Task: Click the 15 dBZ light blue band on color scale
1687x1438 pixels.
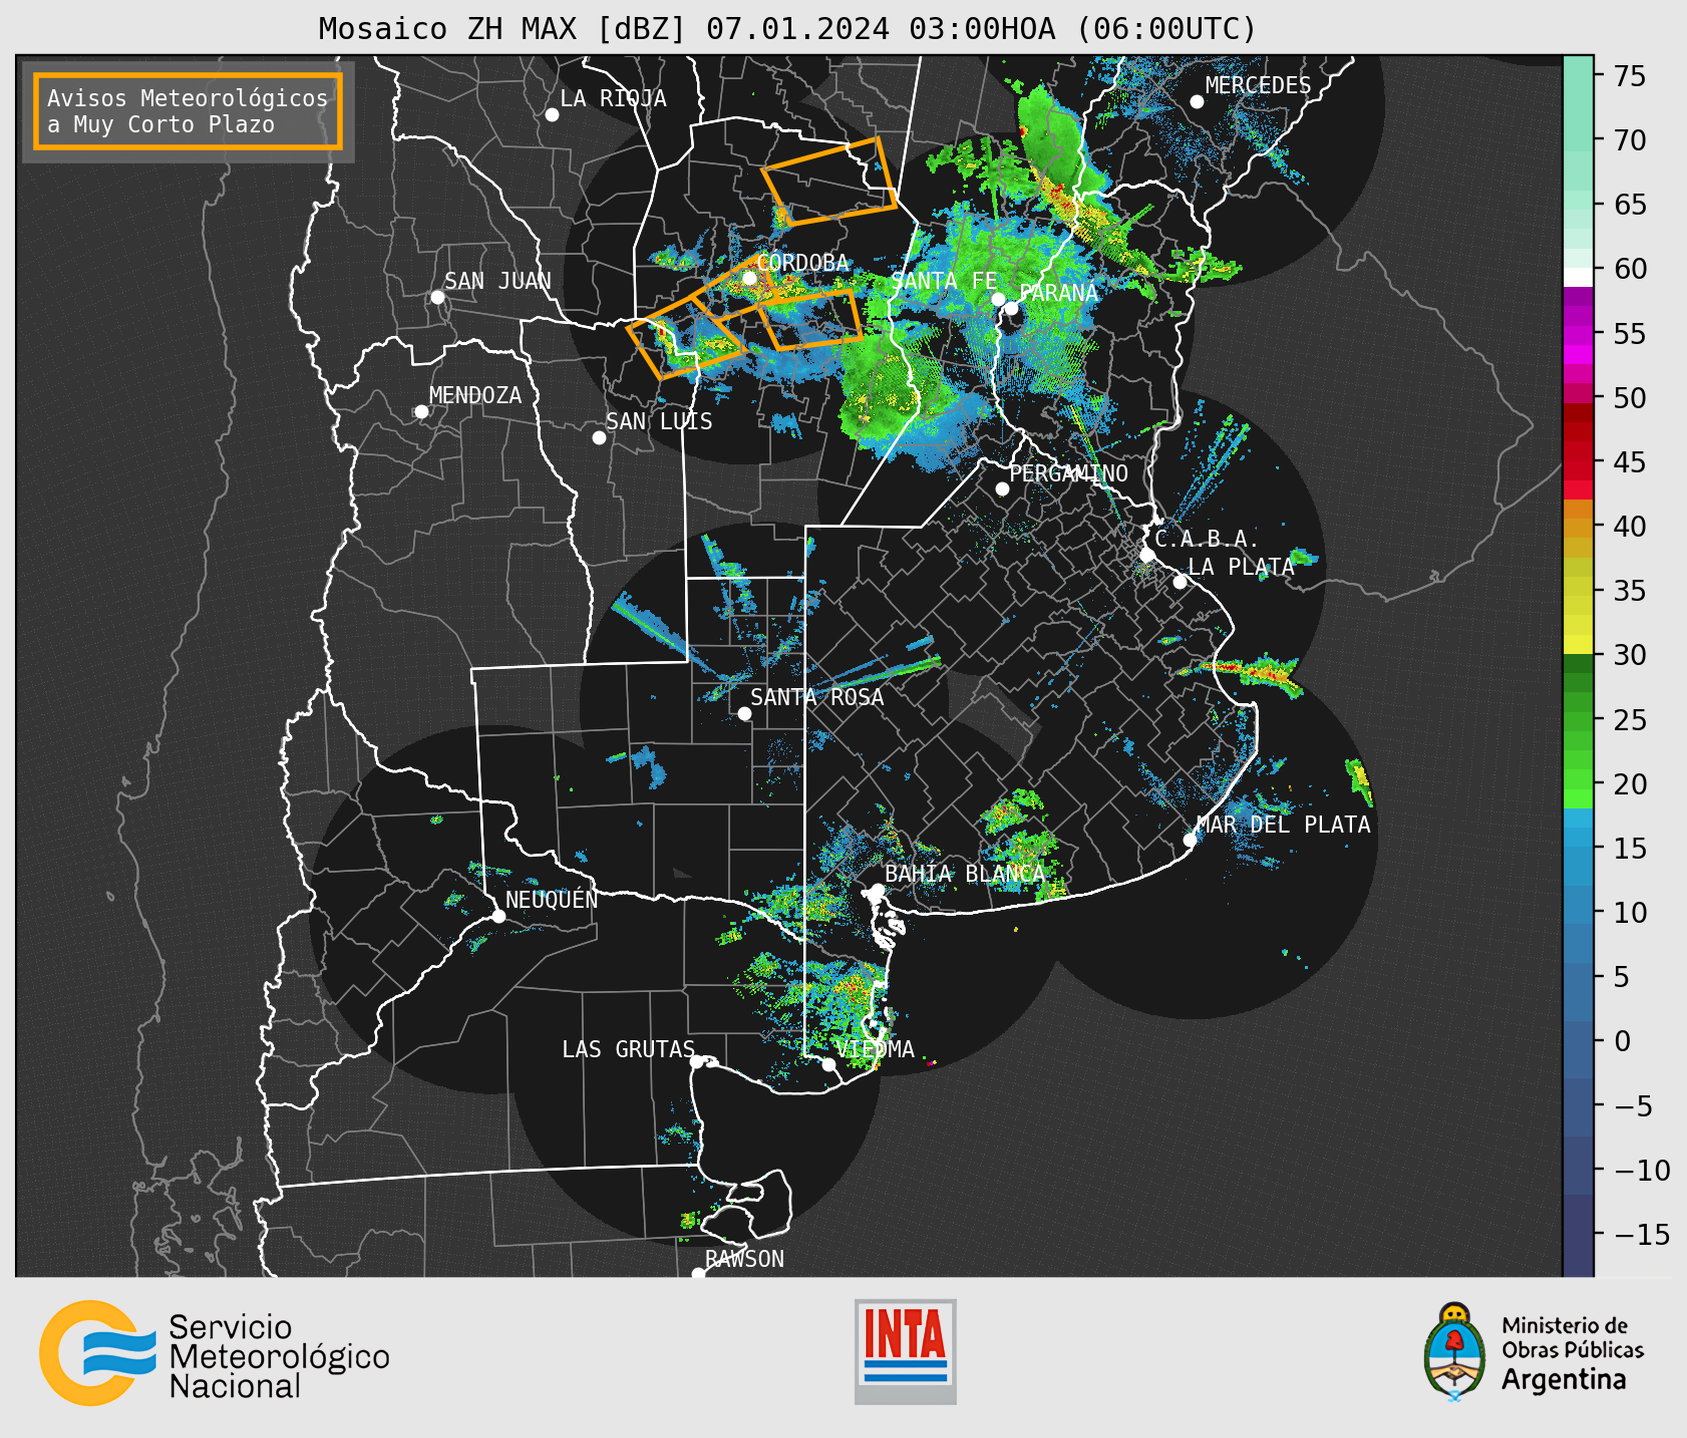Action: [1578, 848]
